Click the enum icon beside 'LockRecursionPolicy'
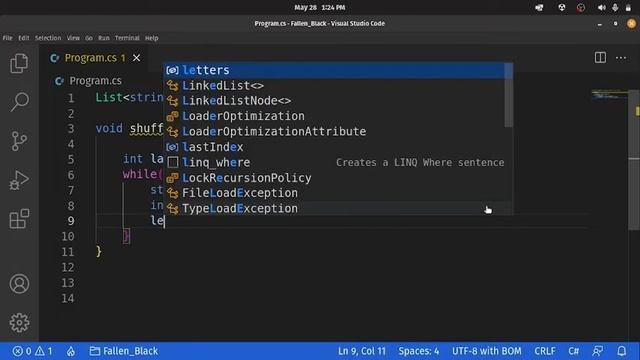Screen dimensions: 640x360 coord(172,178)
